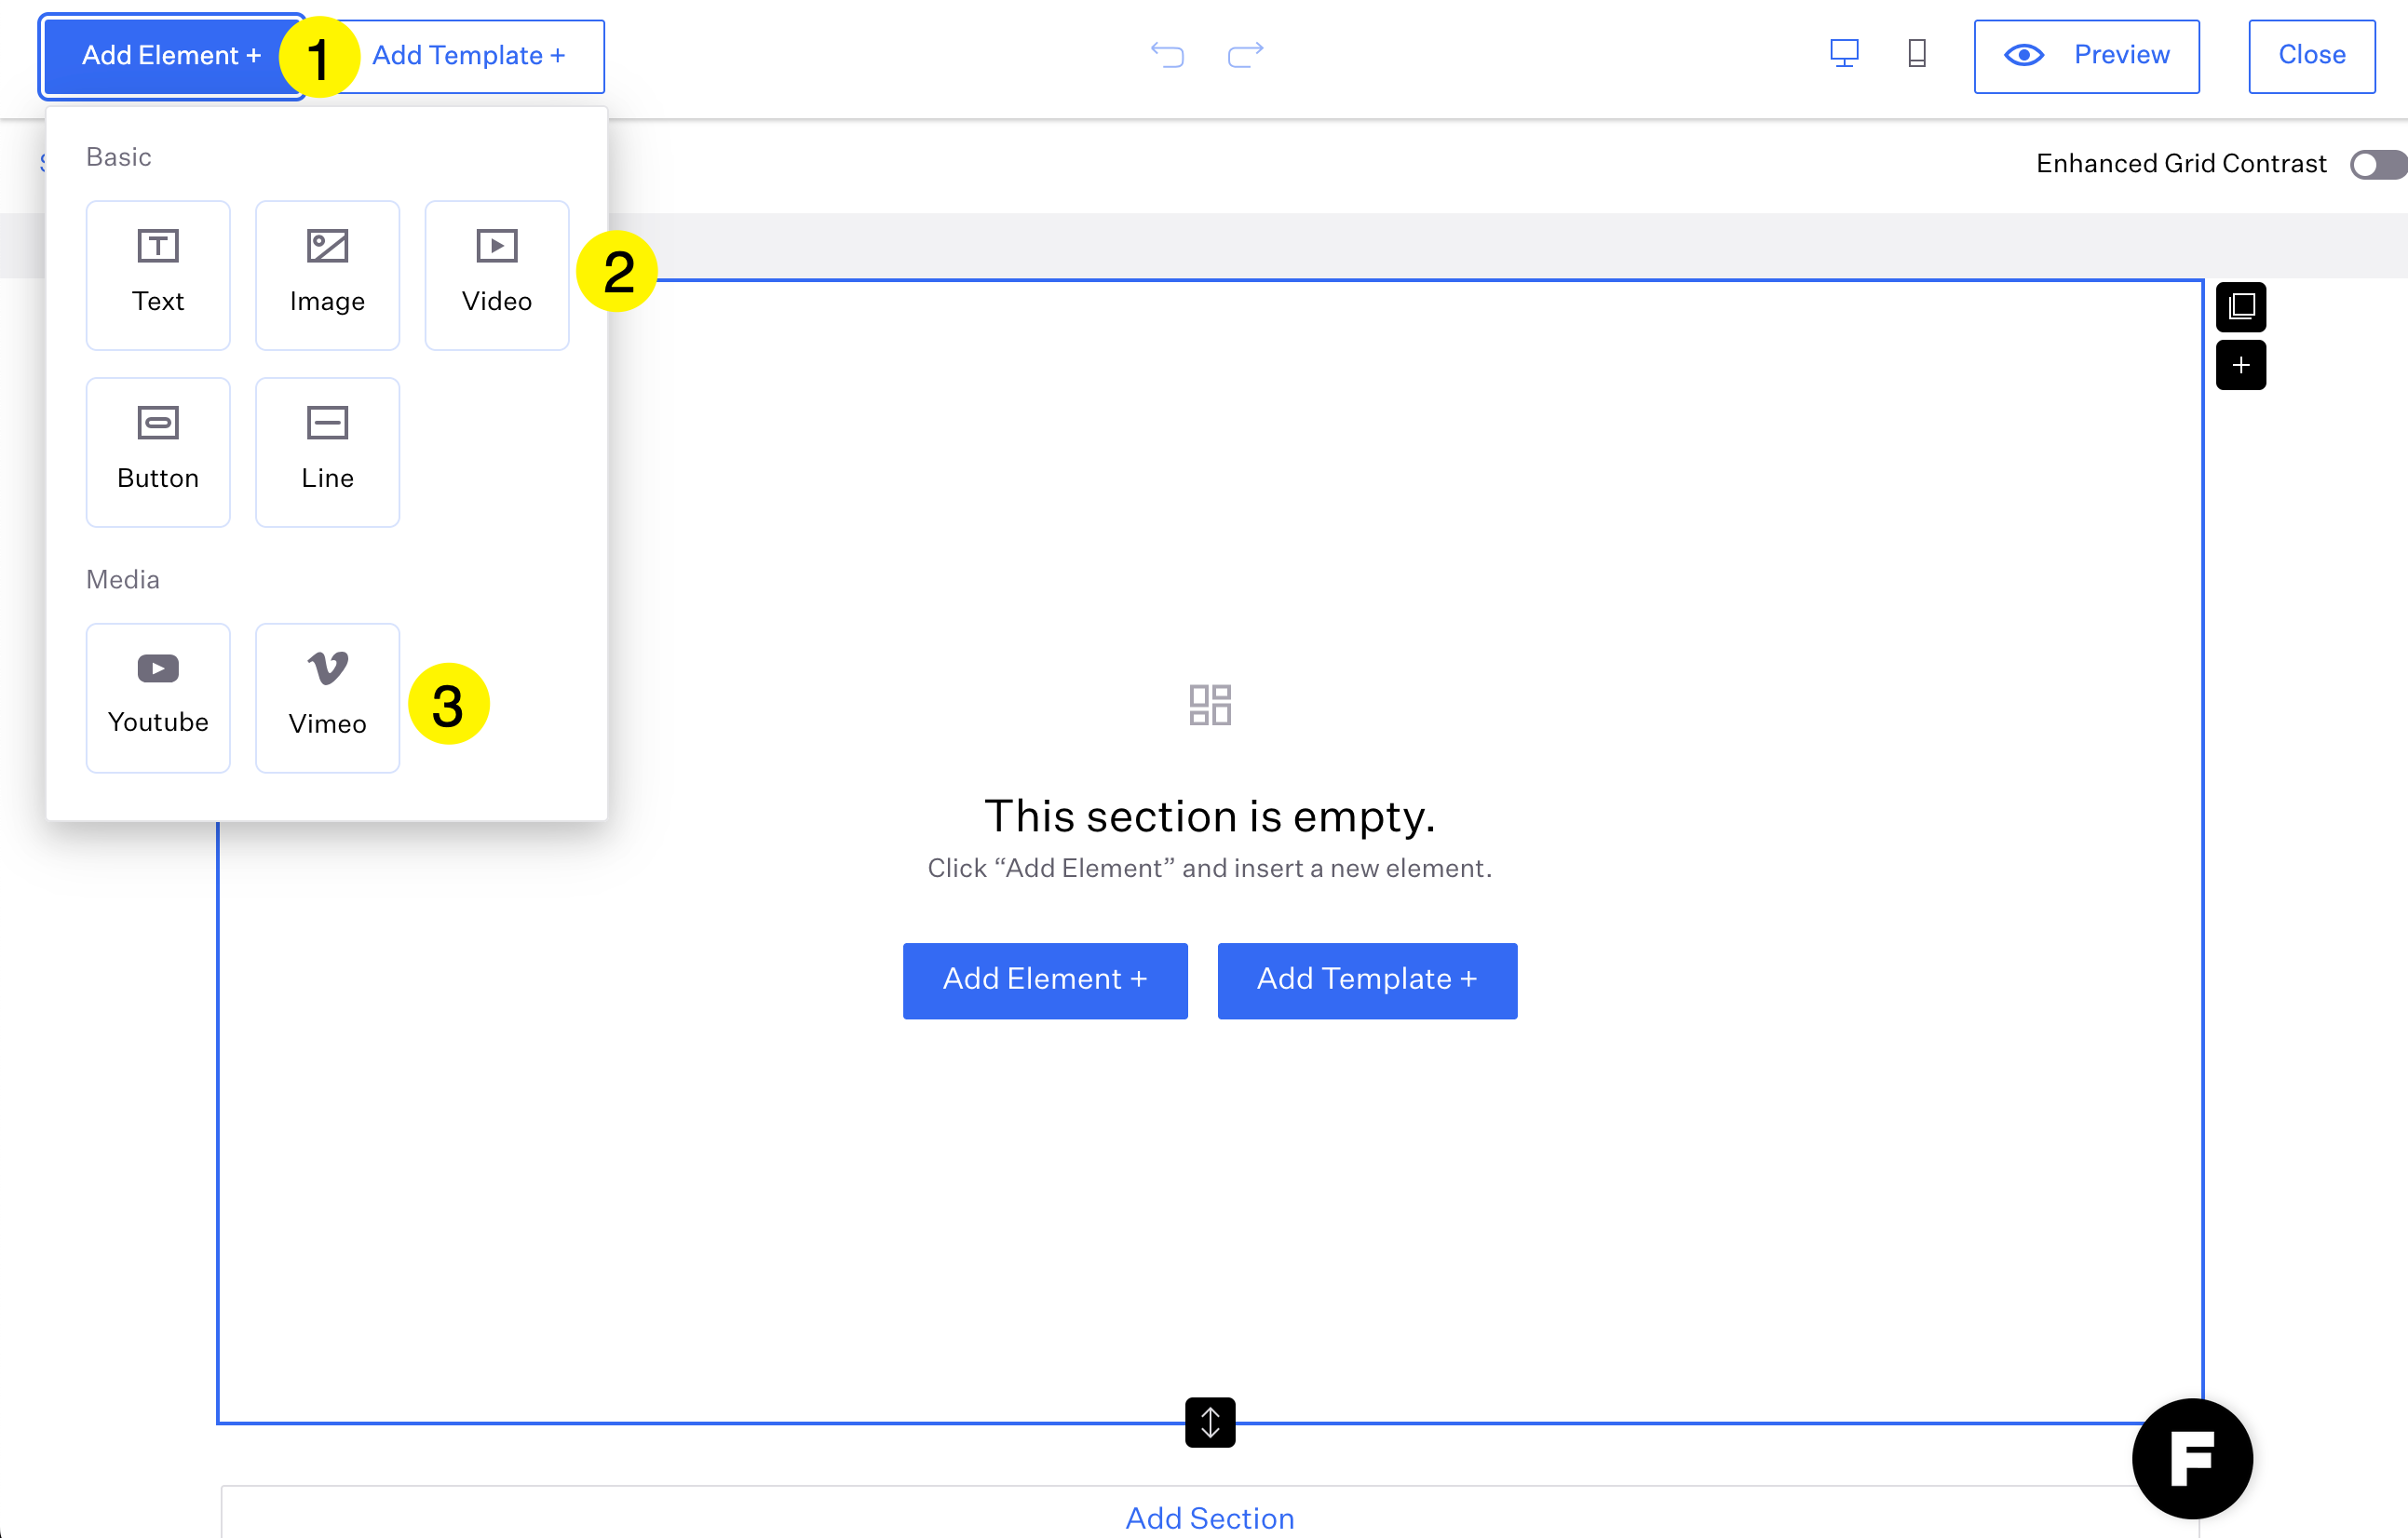Switch to mobile view icon

click(1916, 54)
